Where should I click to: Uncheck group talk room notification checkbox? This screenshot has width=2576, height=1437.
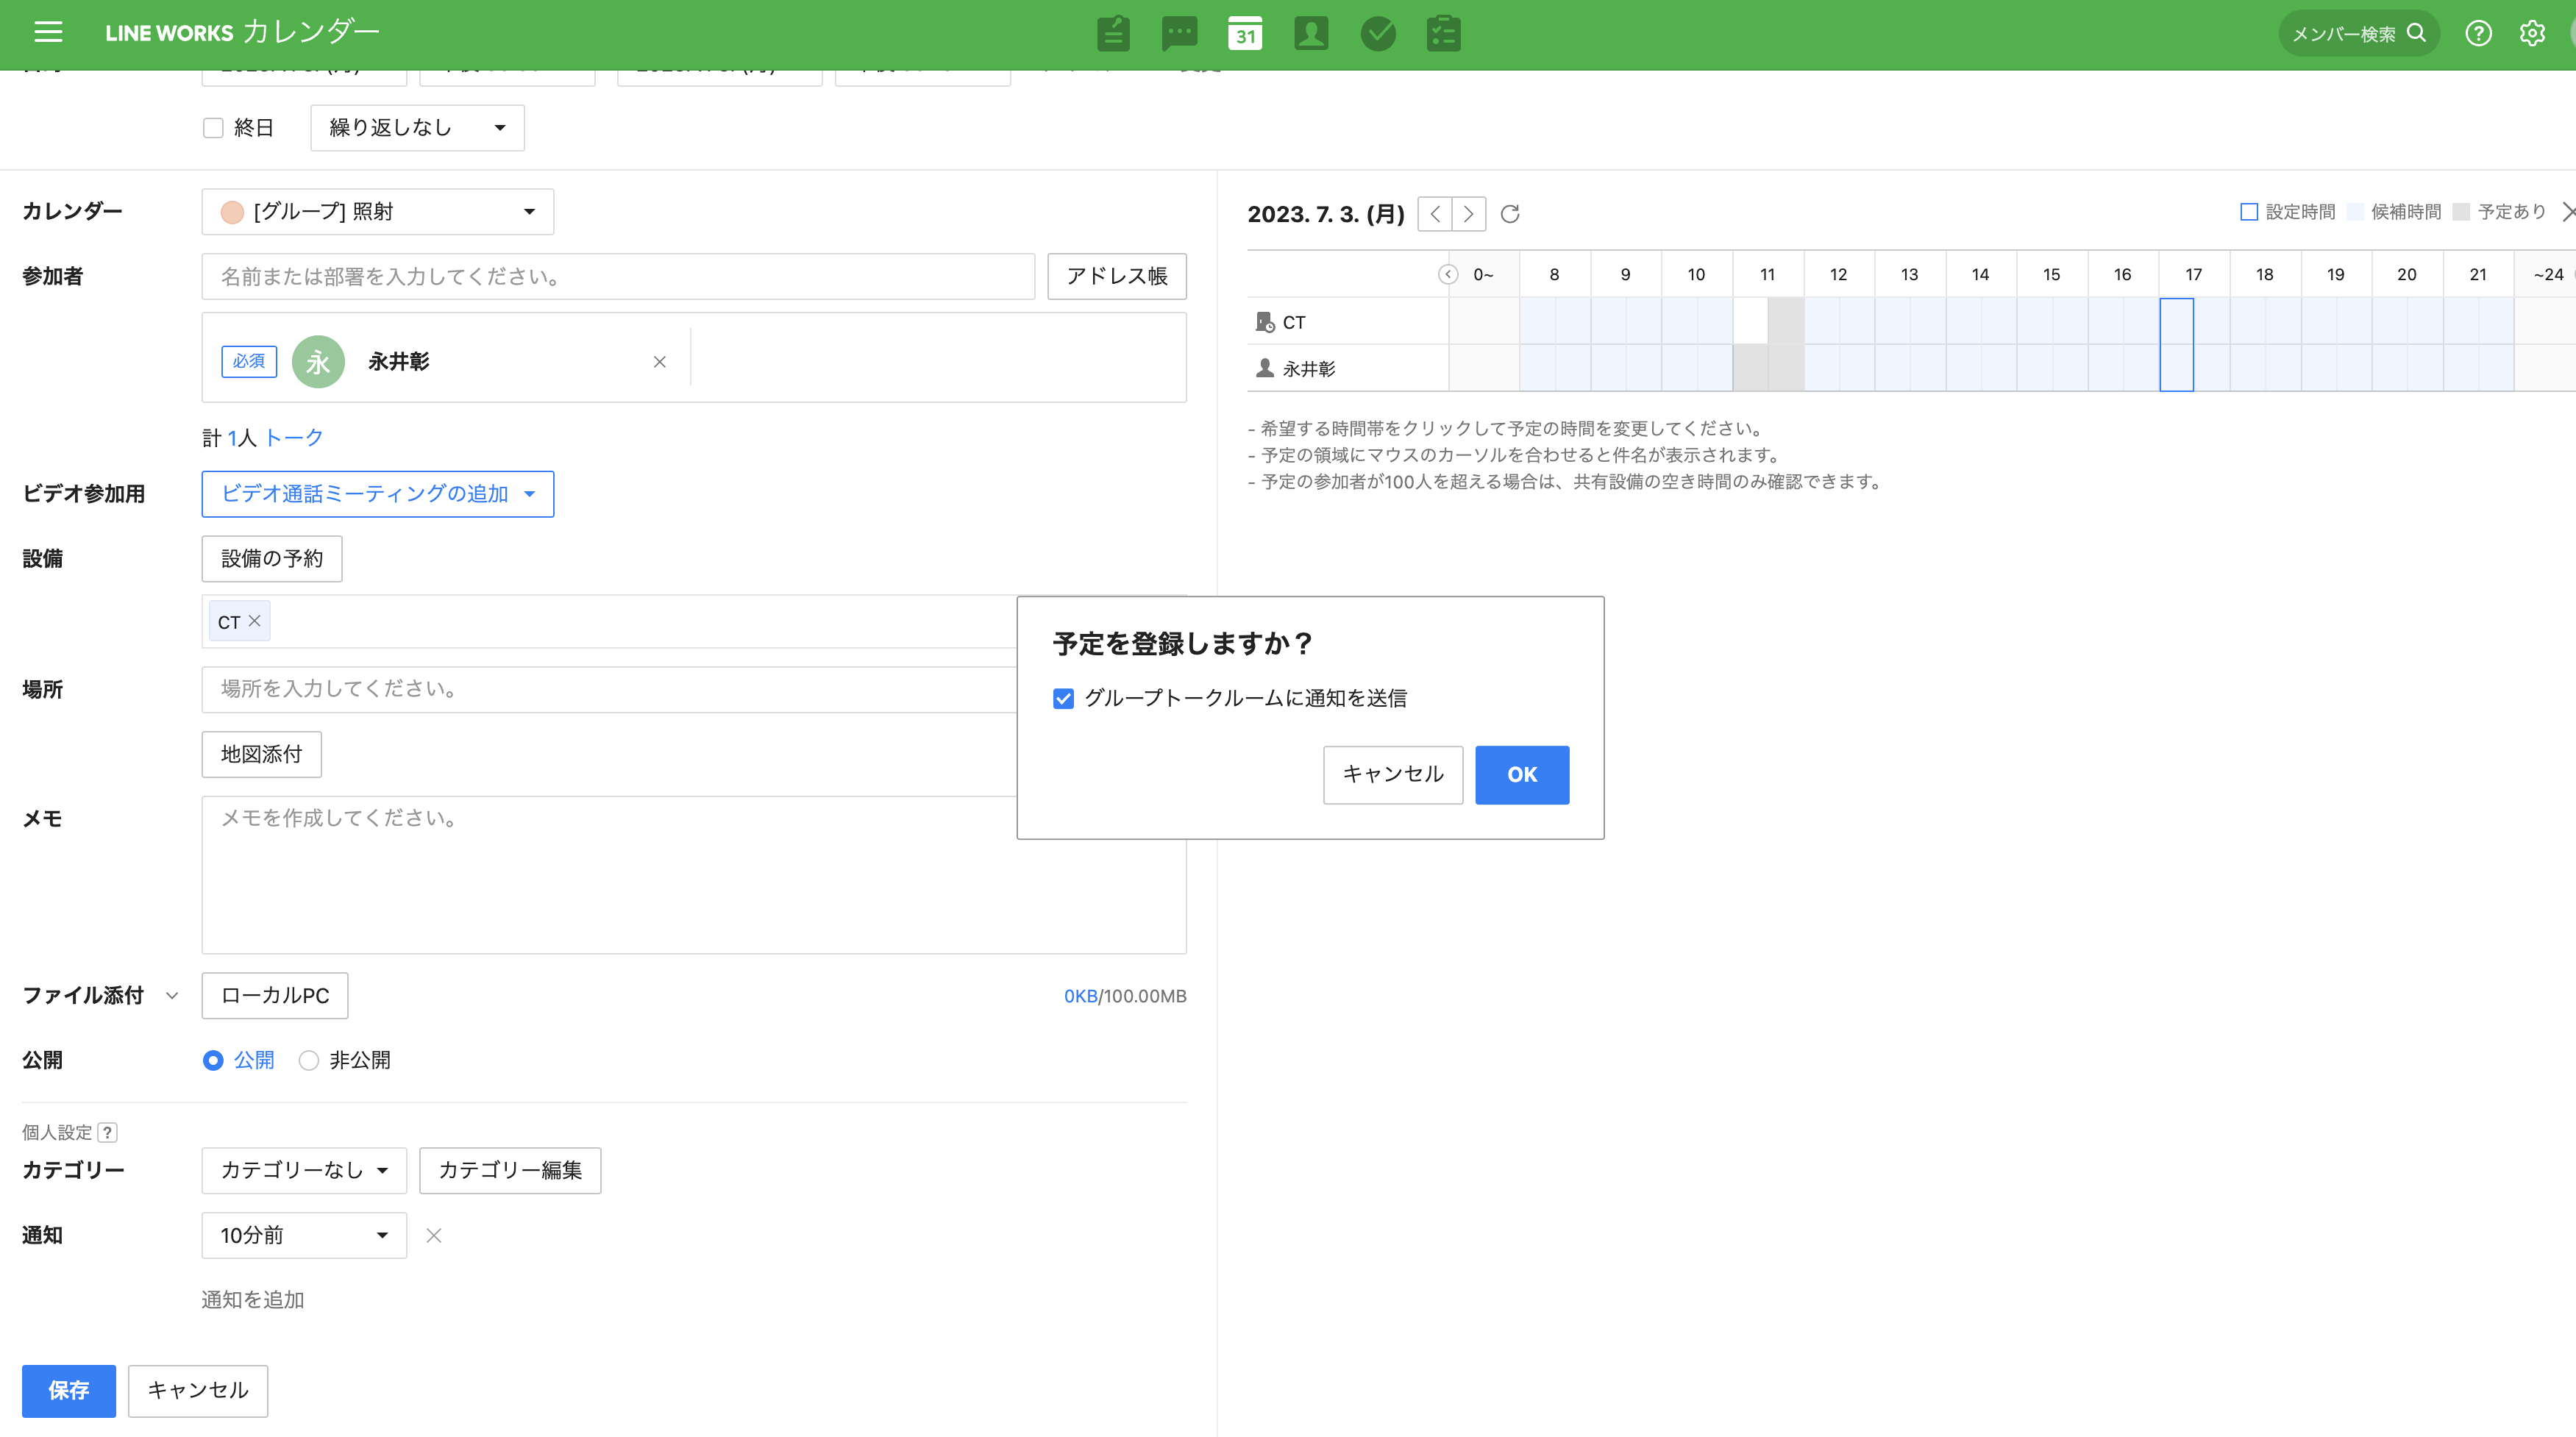click(x=1063, y=698)
